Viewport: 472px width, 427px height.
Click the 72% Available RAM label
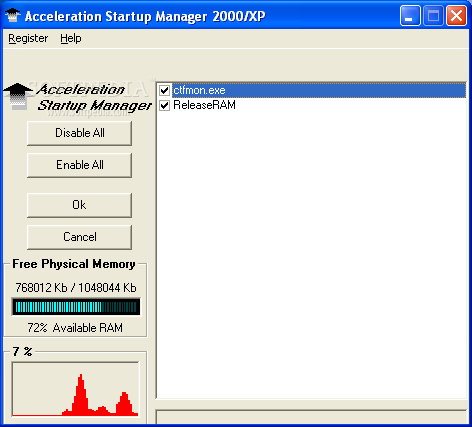pos(75,328)
